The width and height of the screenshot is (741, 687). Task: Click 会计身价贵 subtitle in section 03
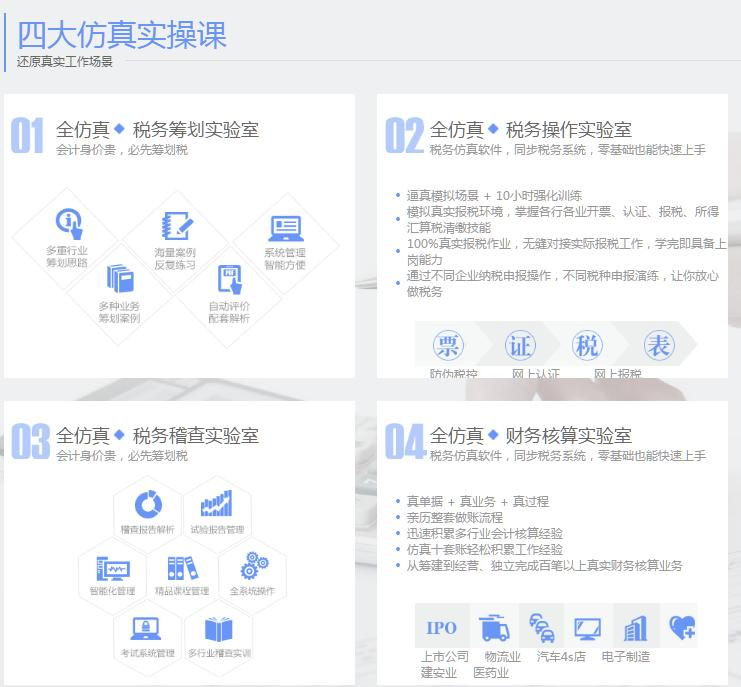122,456
